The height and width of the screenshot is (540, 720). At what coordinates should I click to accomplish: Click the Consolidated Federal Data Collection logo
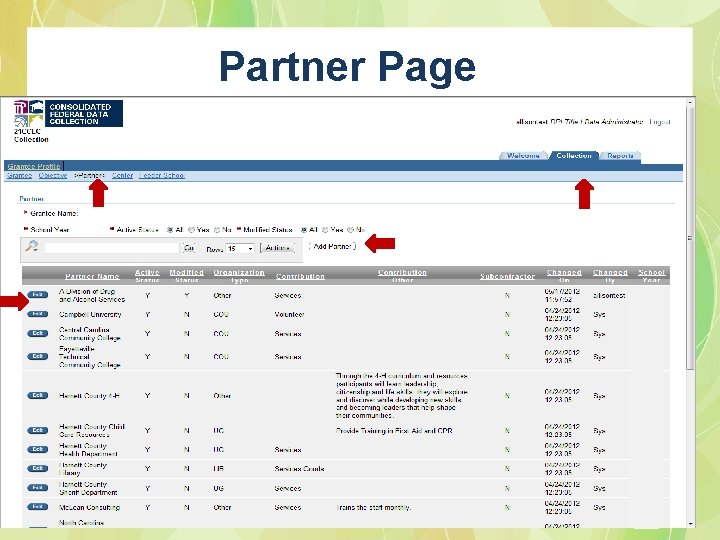(x=68, y=113)
